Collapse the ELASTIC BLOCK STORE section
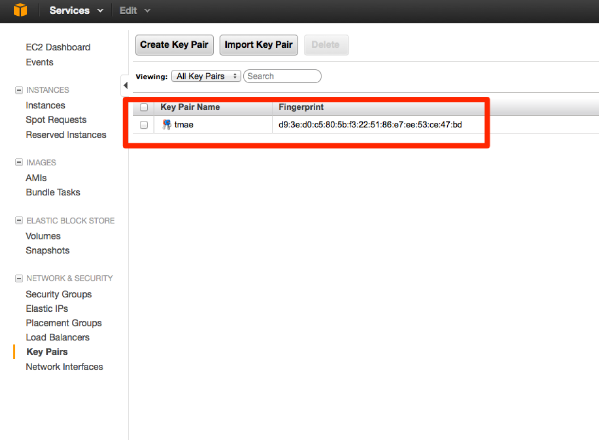The image size is (599, 440). pos(19,220)
